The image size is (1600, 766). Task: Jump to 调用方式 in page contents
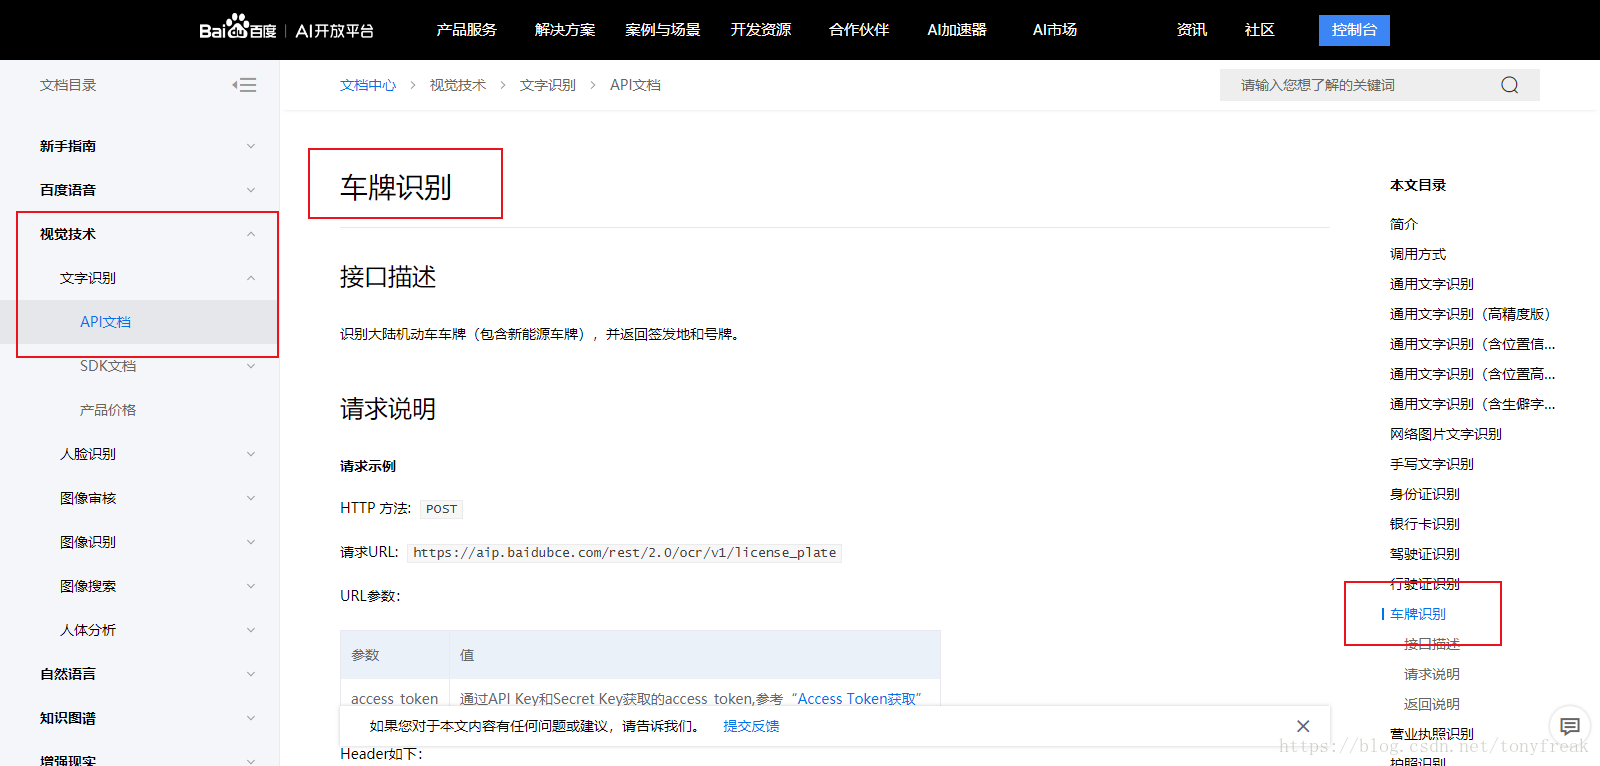pos(1418,254)
